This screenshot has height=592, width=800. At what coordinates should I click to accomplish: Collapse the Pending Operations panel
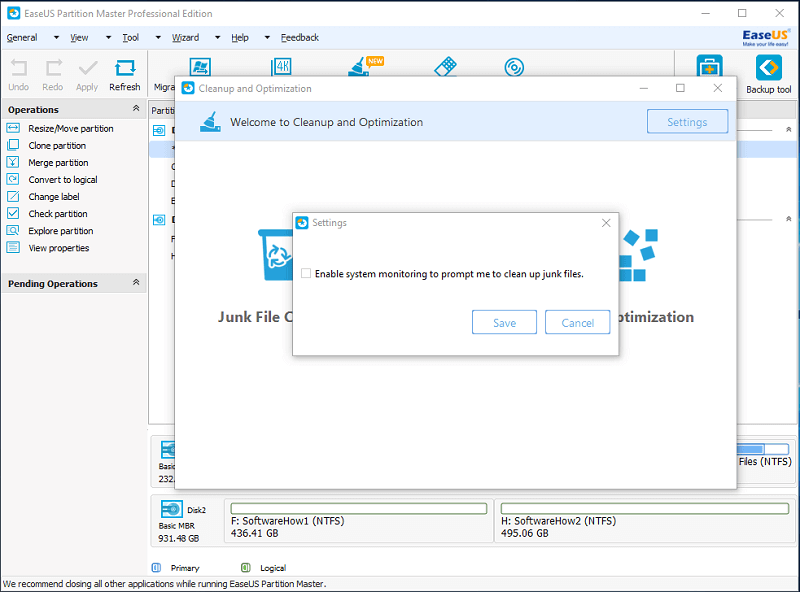point(136,283)
